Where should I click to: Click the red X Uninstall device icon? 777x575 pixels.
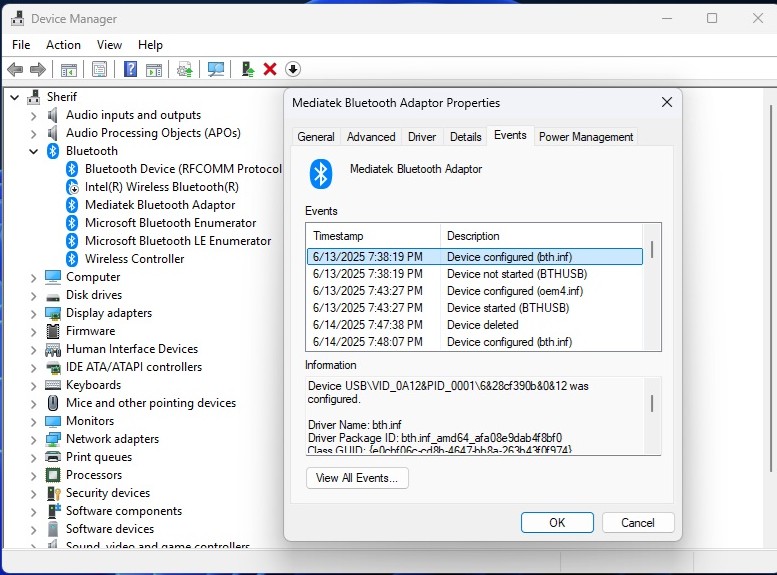click(x=270, y=69)
